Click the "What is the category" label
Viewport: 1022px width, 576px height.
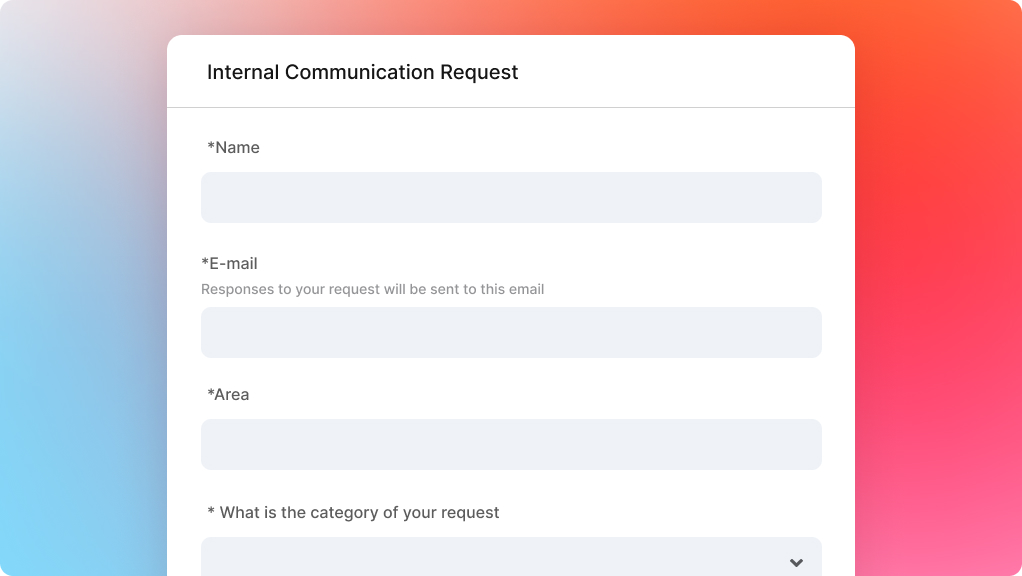[353, 512]
